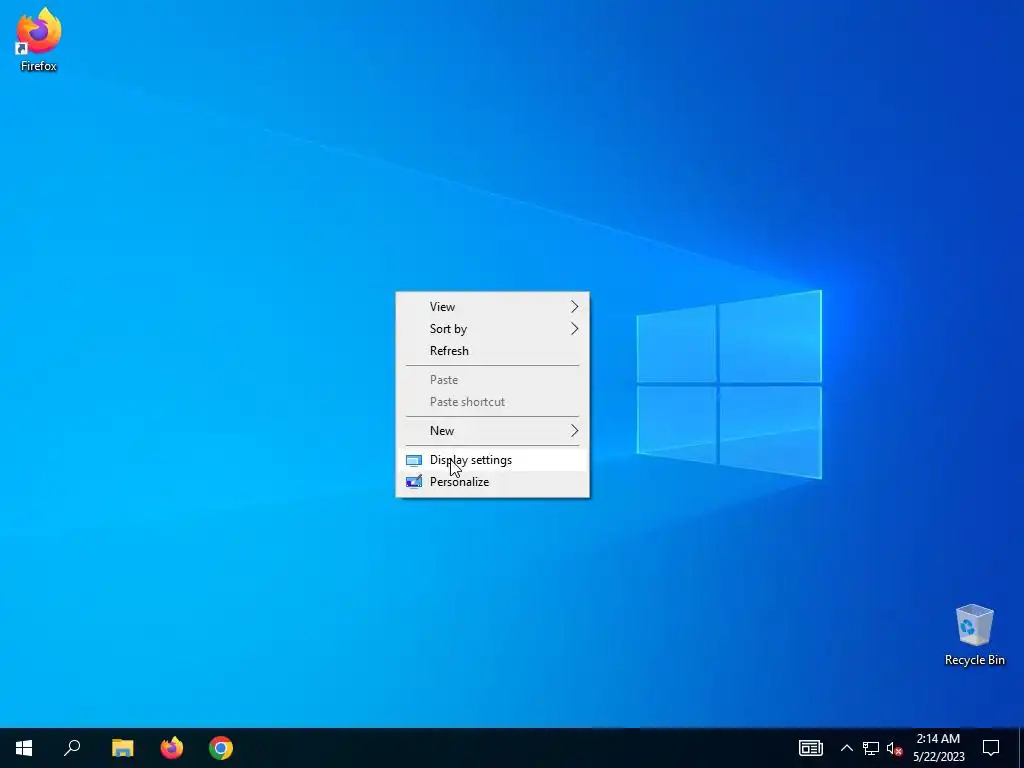The height and width of the screenshot is (768, 1024).
Task: Choose Display settings from context menu
Action: (x=492, y=460)
